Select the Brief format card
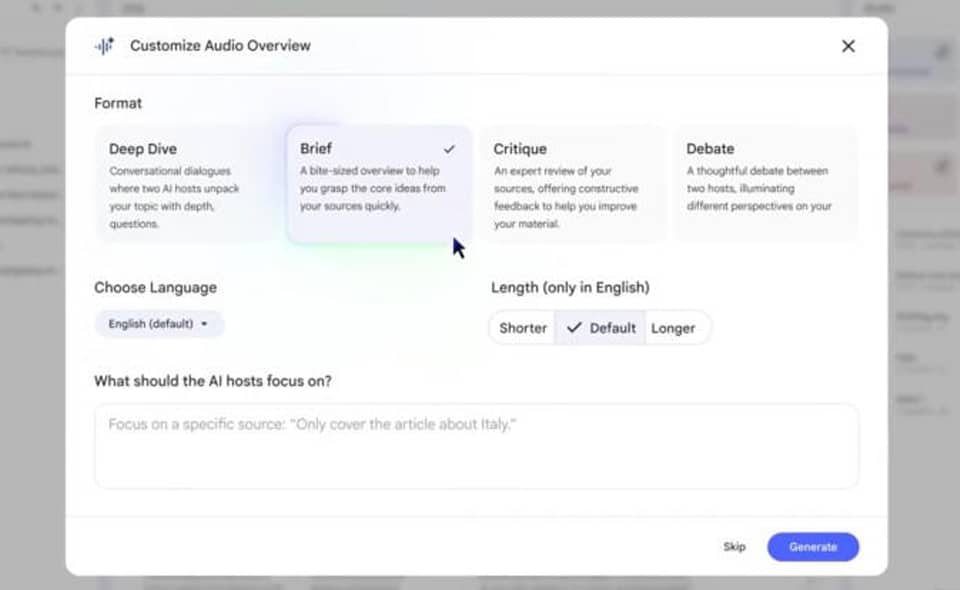Screen dimensions: 960x590 pyautogui.click(x=379, y=185)
